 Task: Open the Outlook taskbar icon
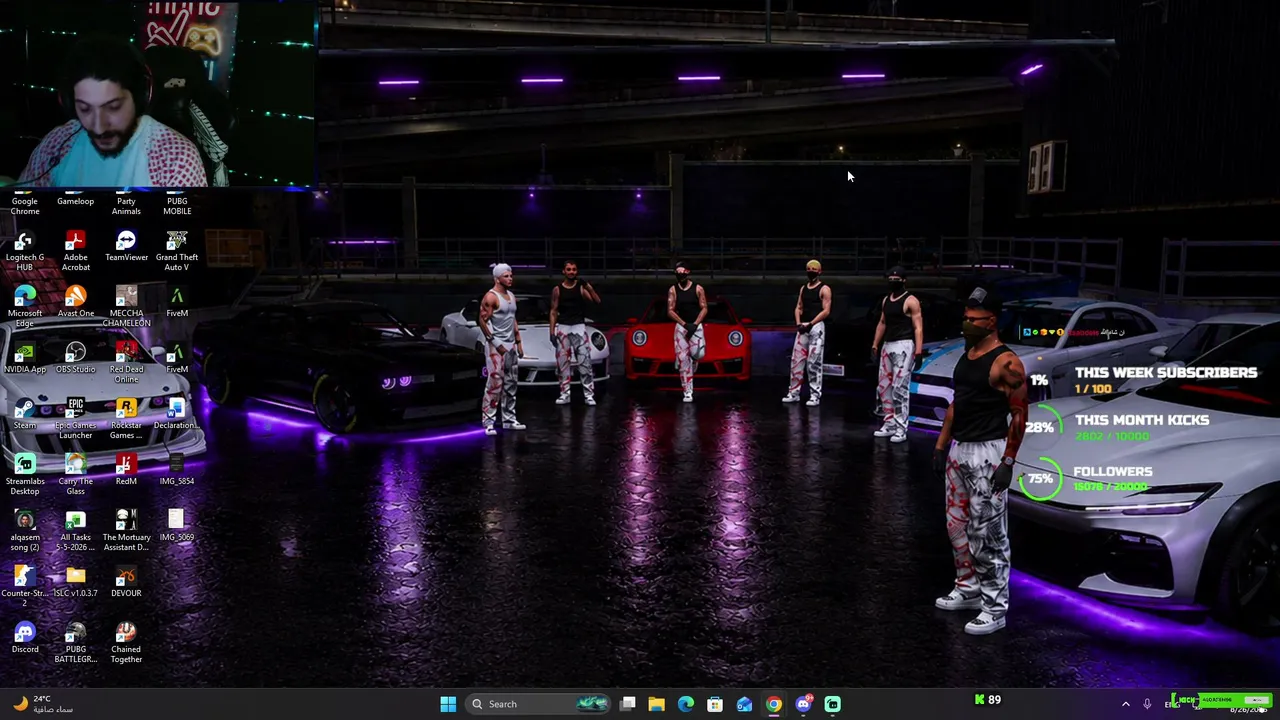(x=744, y=704)
